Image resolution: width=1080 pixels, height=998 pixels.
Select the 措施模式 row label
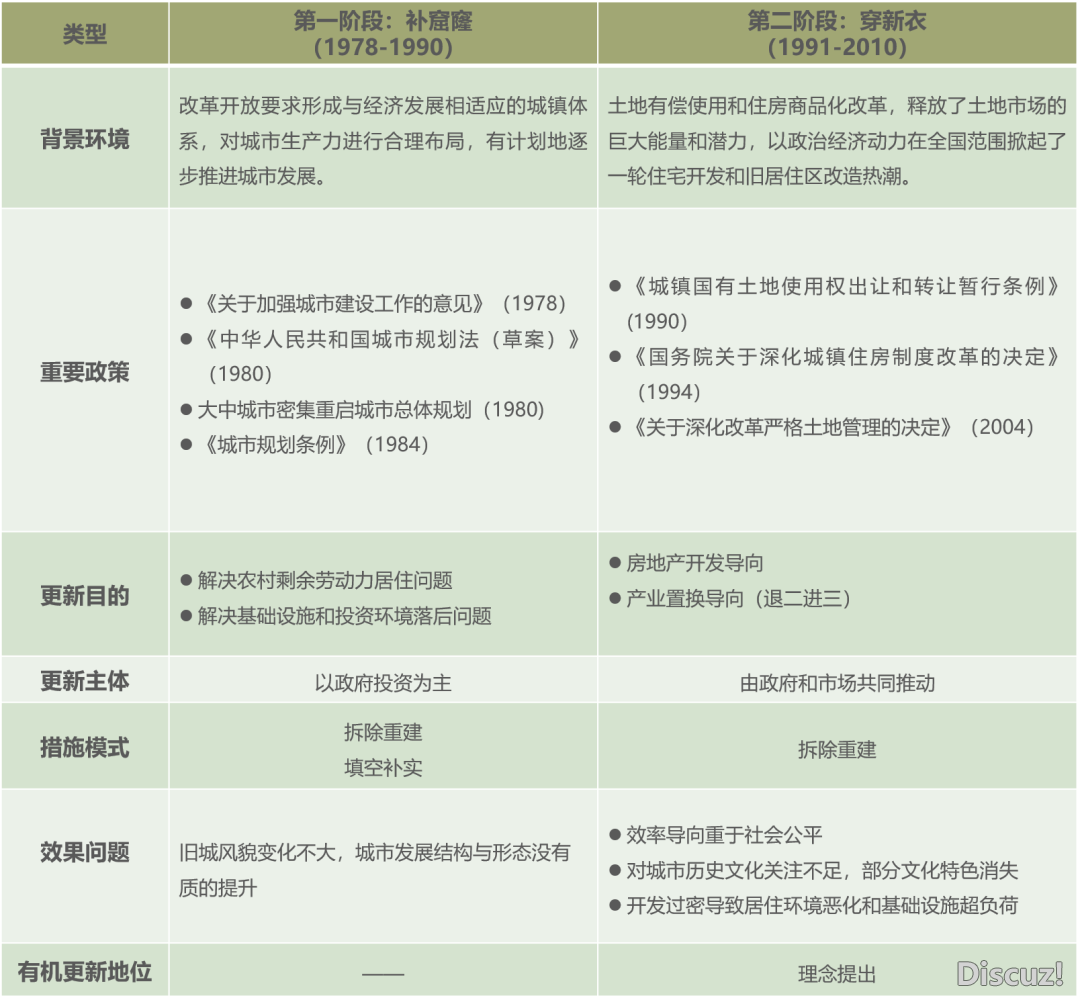[84, 747]
